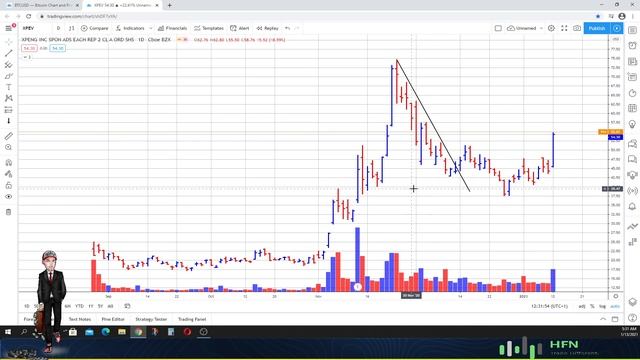
Task: Click the red 54.30 sell price box
Action: pos(29,48)
